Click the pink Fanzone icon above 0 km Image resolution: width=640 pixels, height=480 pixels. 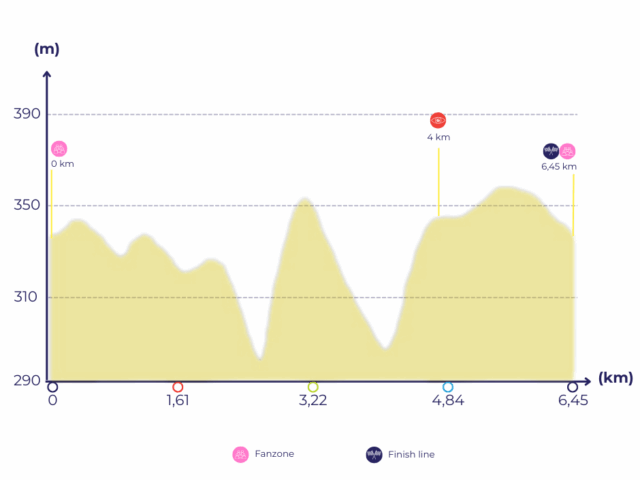pos(59,149)
